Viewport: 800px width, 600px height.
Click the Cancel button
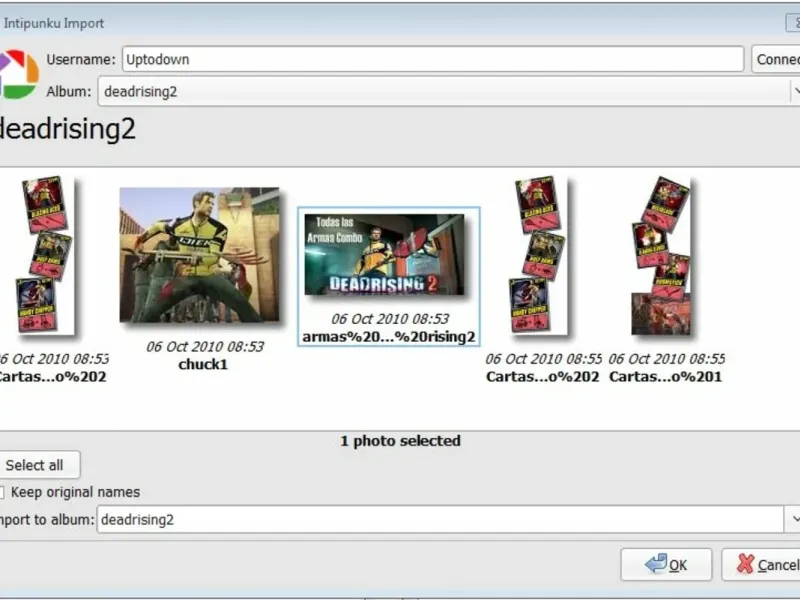(761, 564)
